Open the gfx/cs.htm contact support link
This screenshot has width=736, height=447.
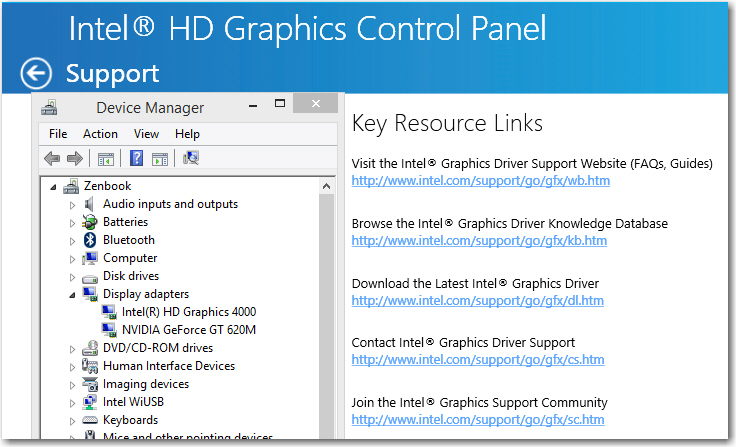coord(478,360)
